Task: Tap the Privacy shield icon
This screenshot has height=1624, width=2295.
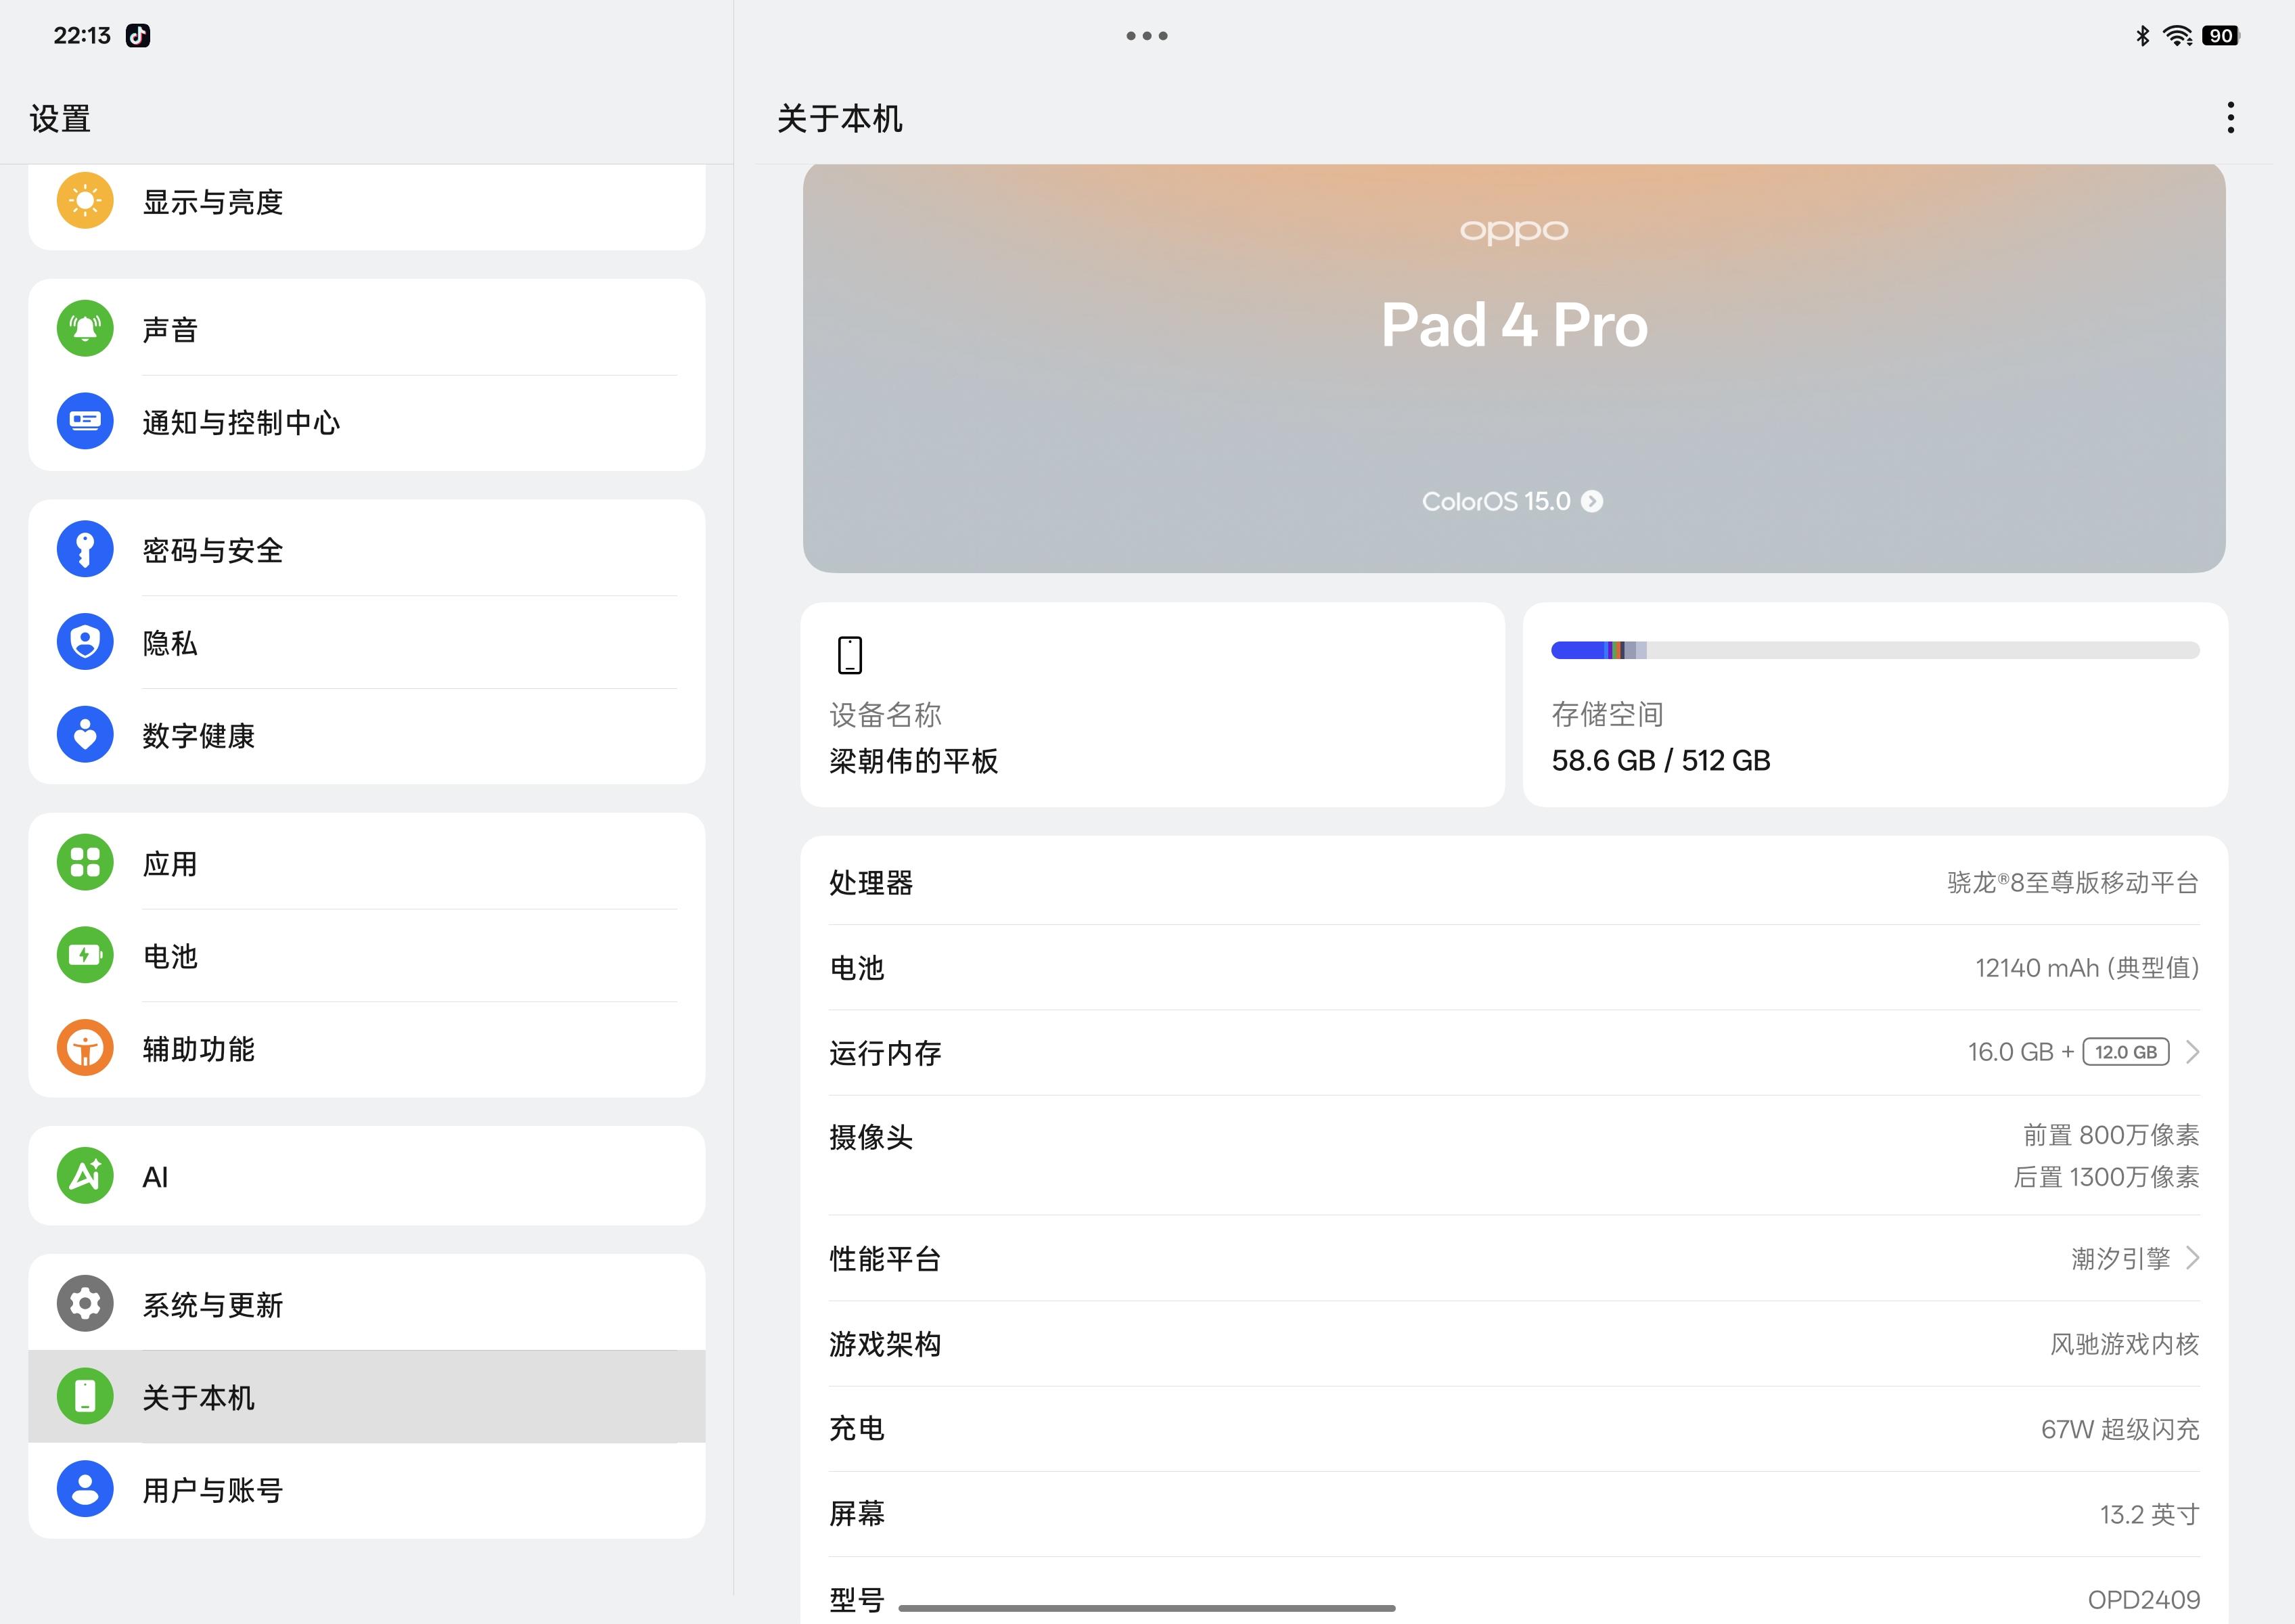Action: (x=85, y=642)
